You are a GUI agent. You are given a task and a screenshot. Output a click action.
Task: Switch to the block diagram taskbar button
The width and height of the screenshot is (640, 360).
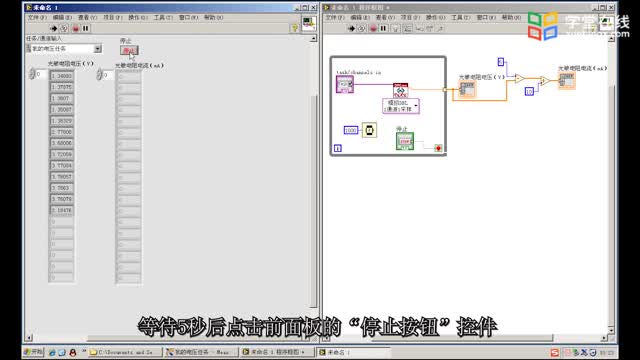(x=278, y=352)
